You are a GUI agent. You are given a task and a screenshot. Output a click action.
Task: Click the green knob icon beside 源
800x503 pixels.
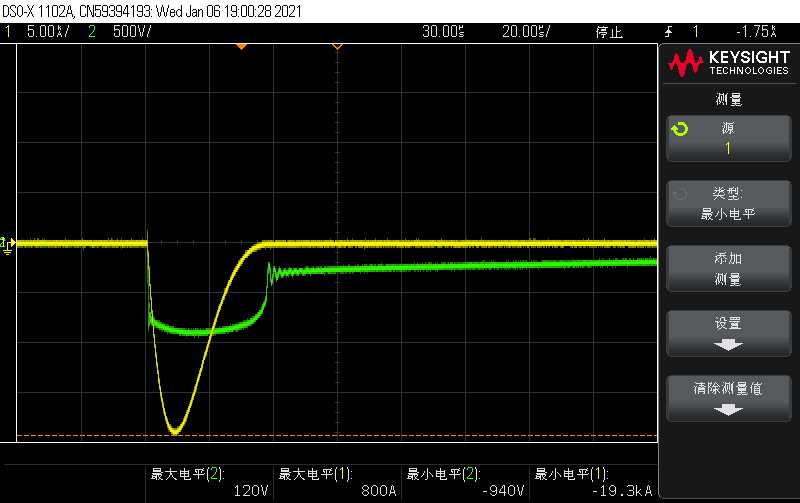coord(679,129)
